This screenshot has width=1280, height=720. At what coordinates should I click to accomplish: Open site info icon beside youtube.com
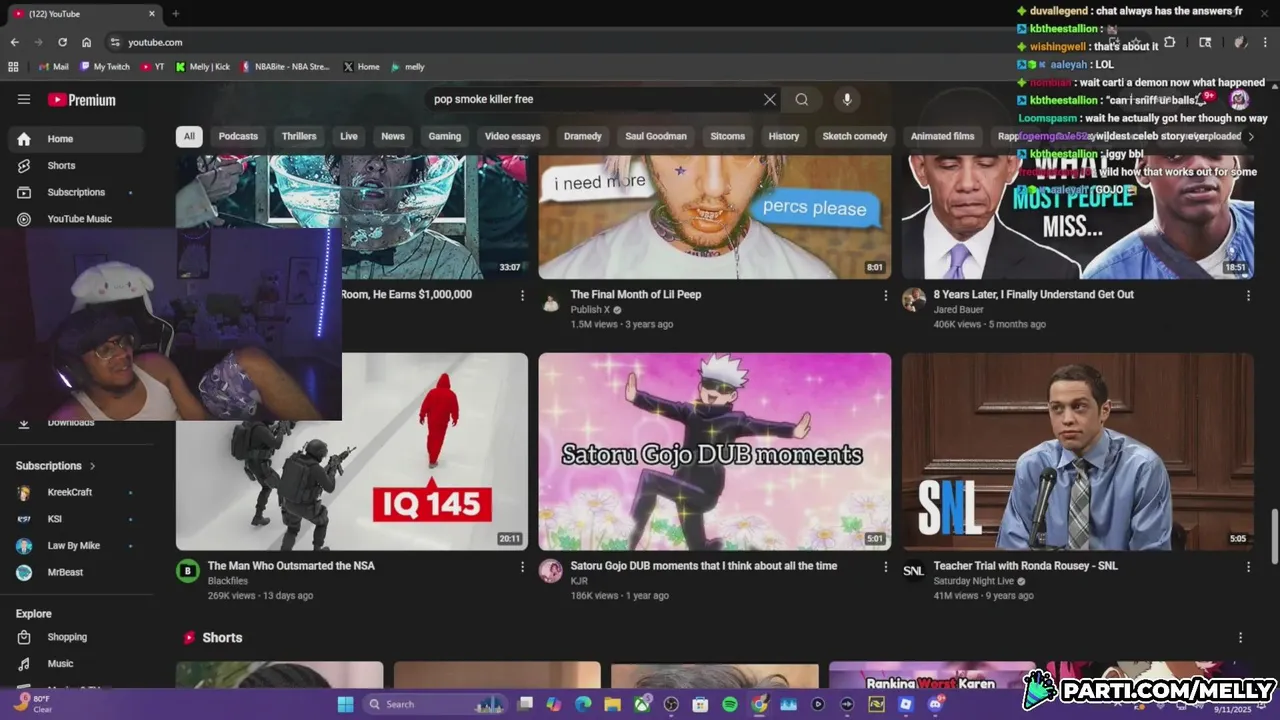115,42
